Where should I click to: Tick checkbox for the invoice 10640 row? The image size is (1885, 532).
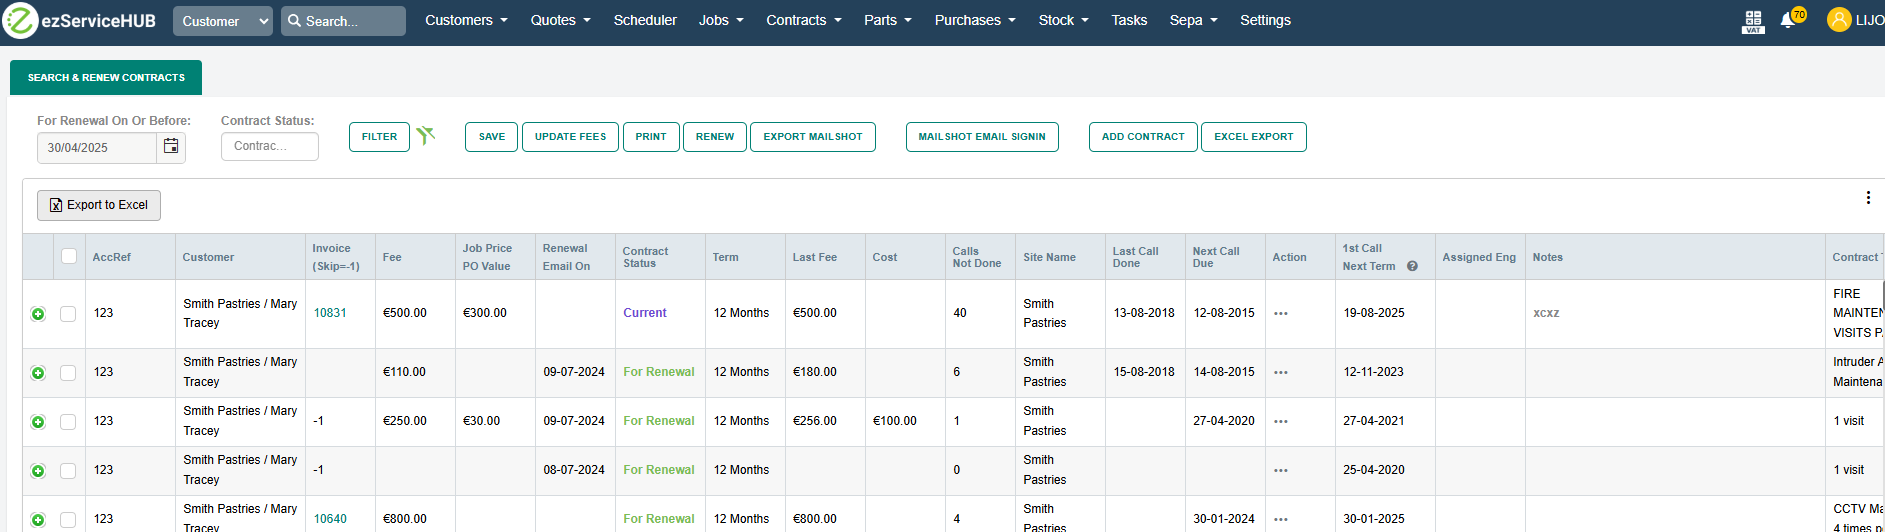pos(68,520)
